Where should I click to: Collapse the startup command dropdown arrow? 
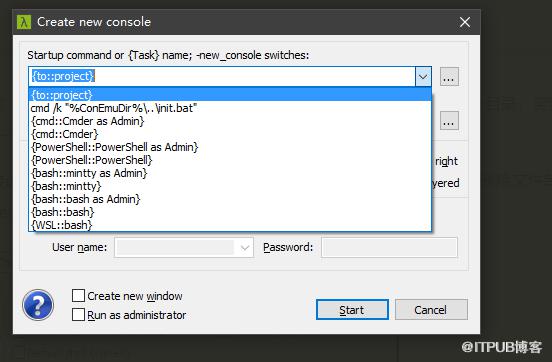[423, 76]
